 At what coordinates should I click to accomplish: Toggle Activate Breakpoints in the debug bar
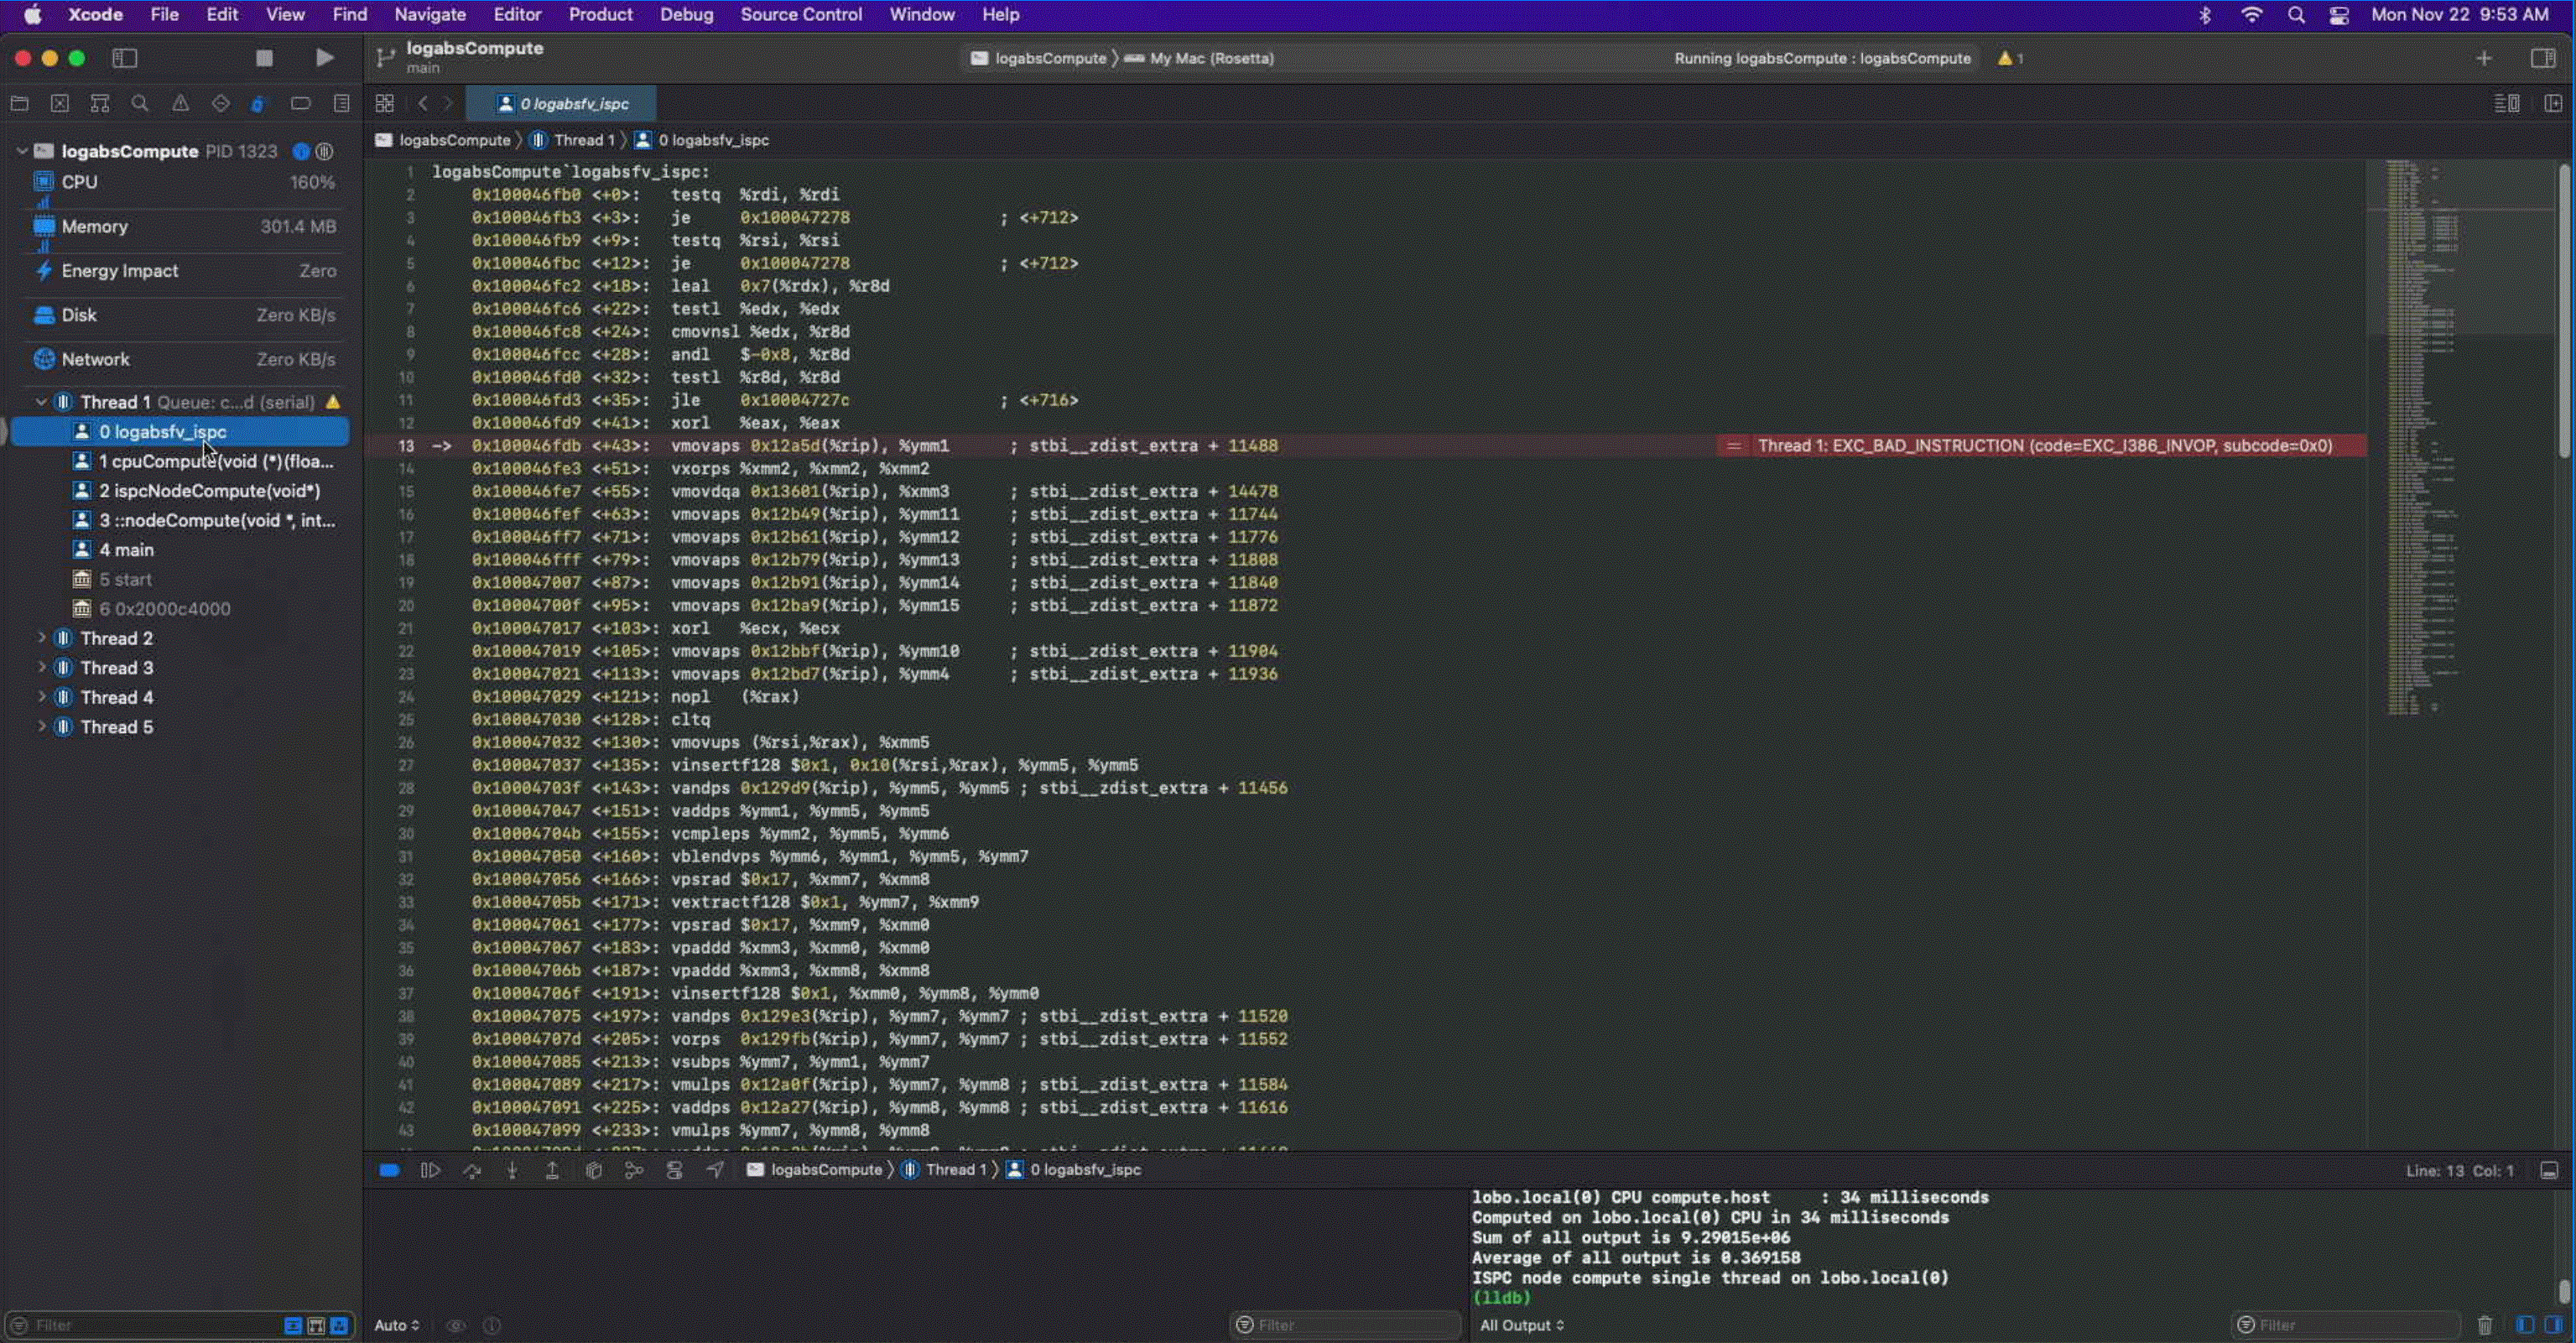(389, 1170)
